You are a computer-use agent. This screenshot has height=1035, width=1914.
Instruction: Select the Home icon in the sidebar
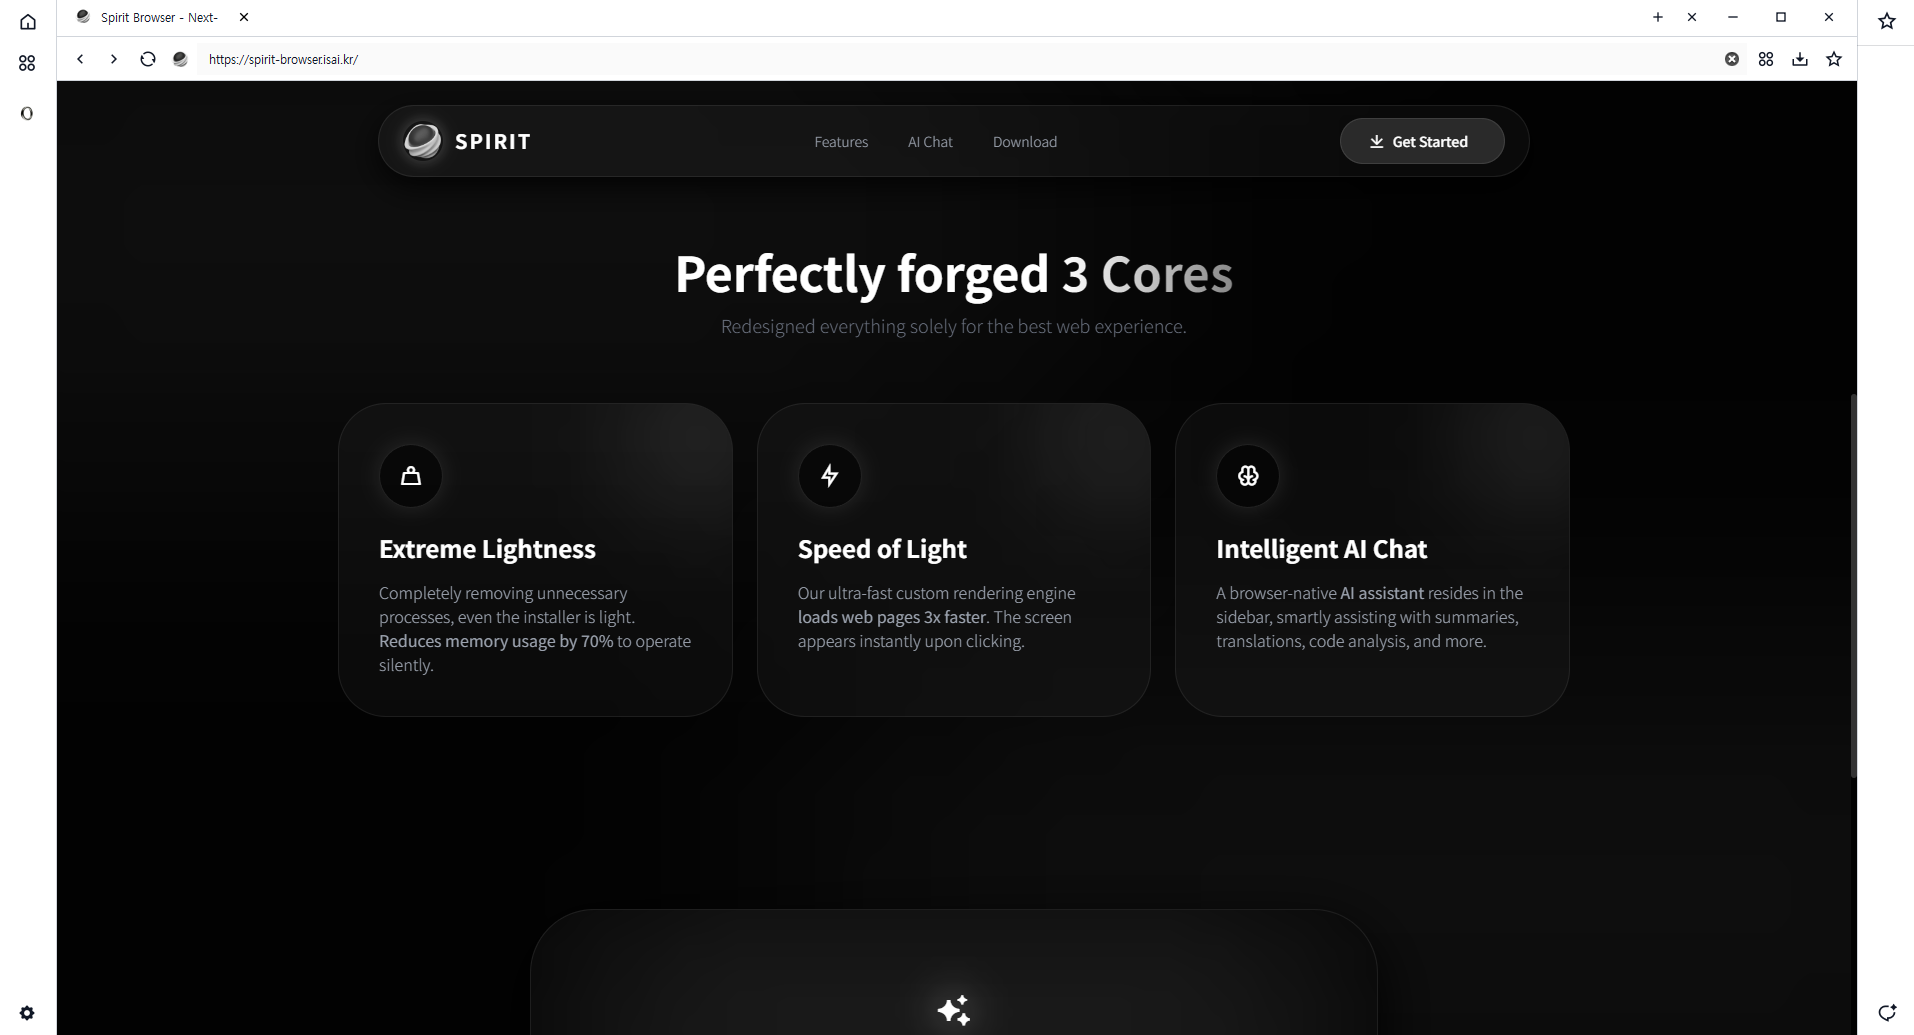27,21
